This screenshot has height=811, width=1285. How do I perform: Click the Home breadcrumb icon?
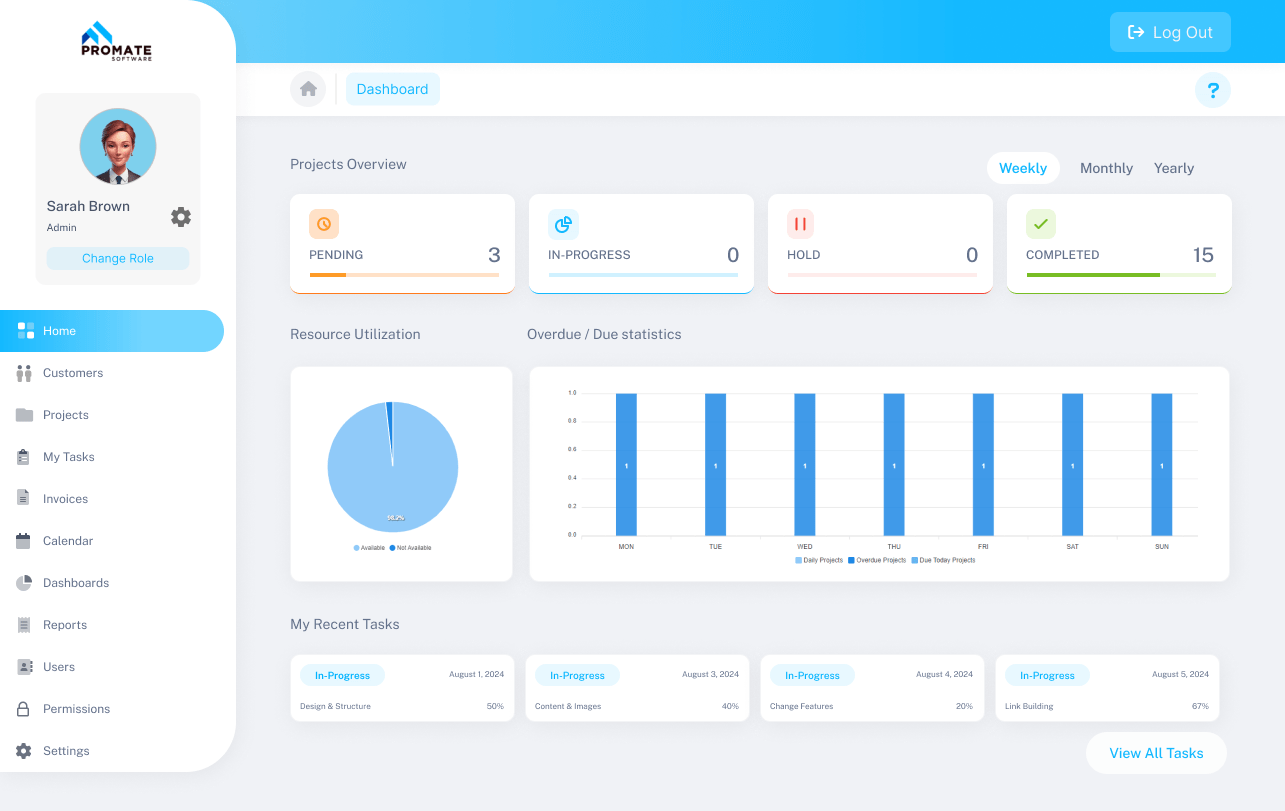coord(308,89)
